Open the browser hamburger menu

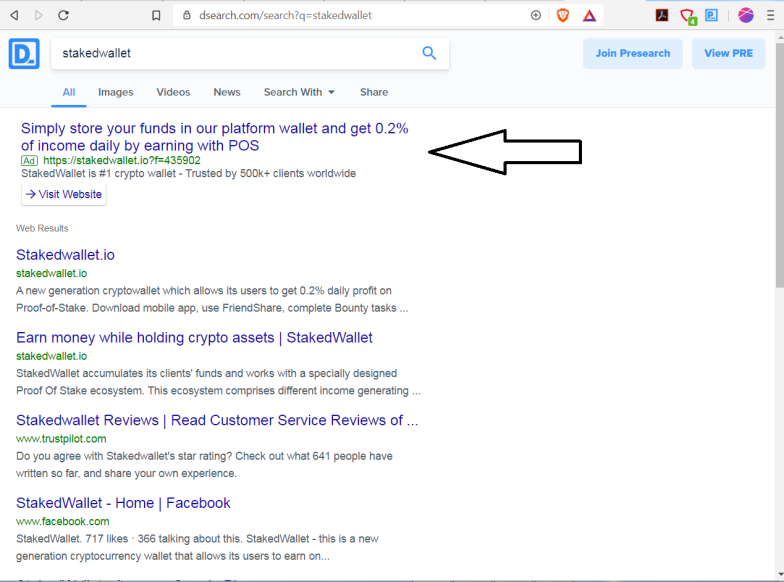pyautogui.click(x=770, y=16)
